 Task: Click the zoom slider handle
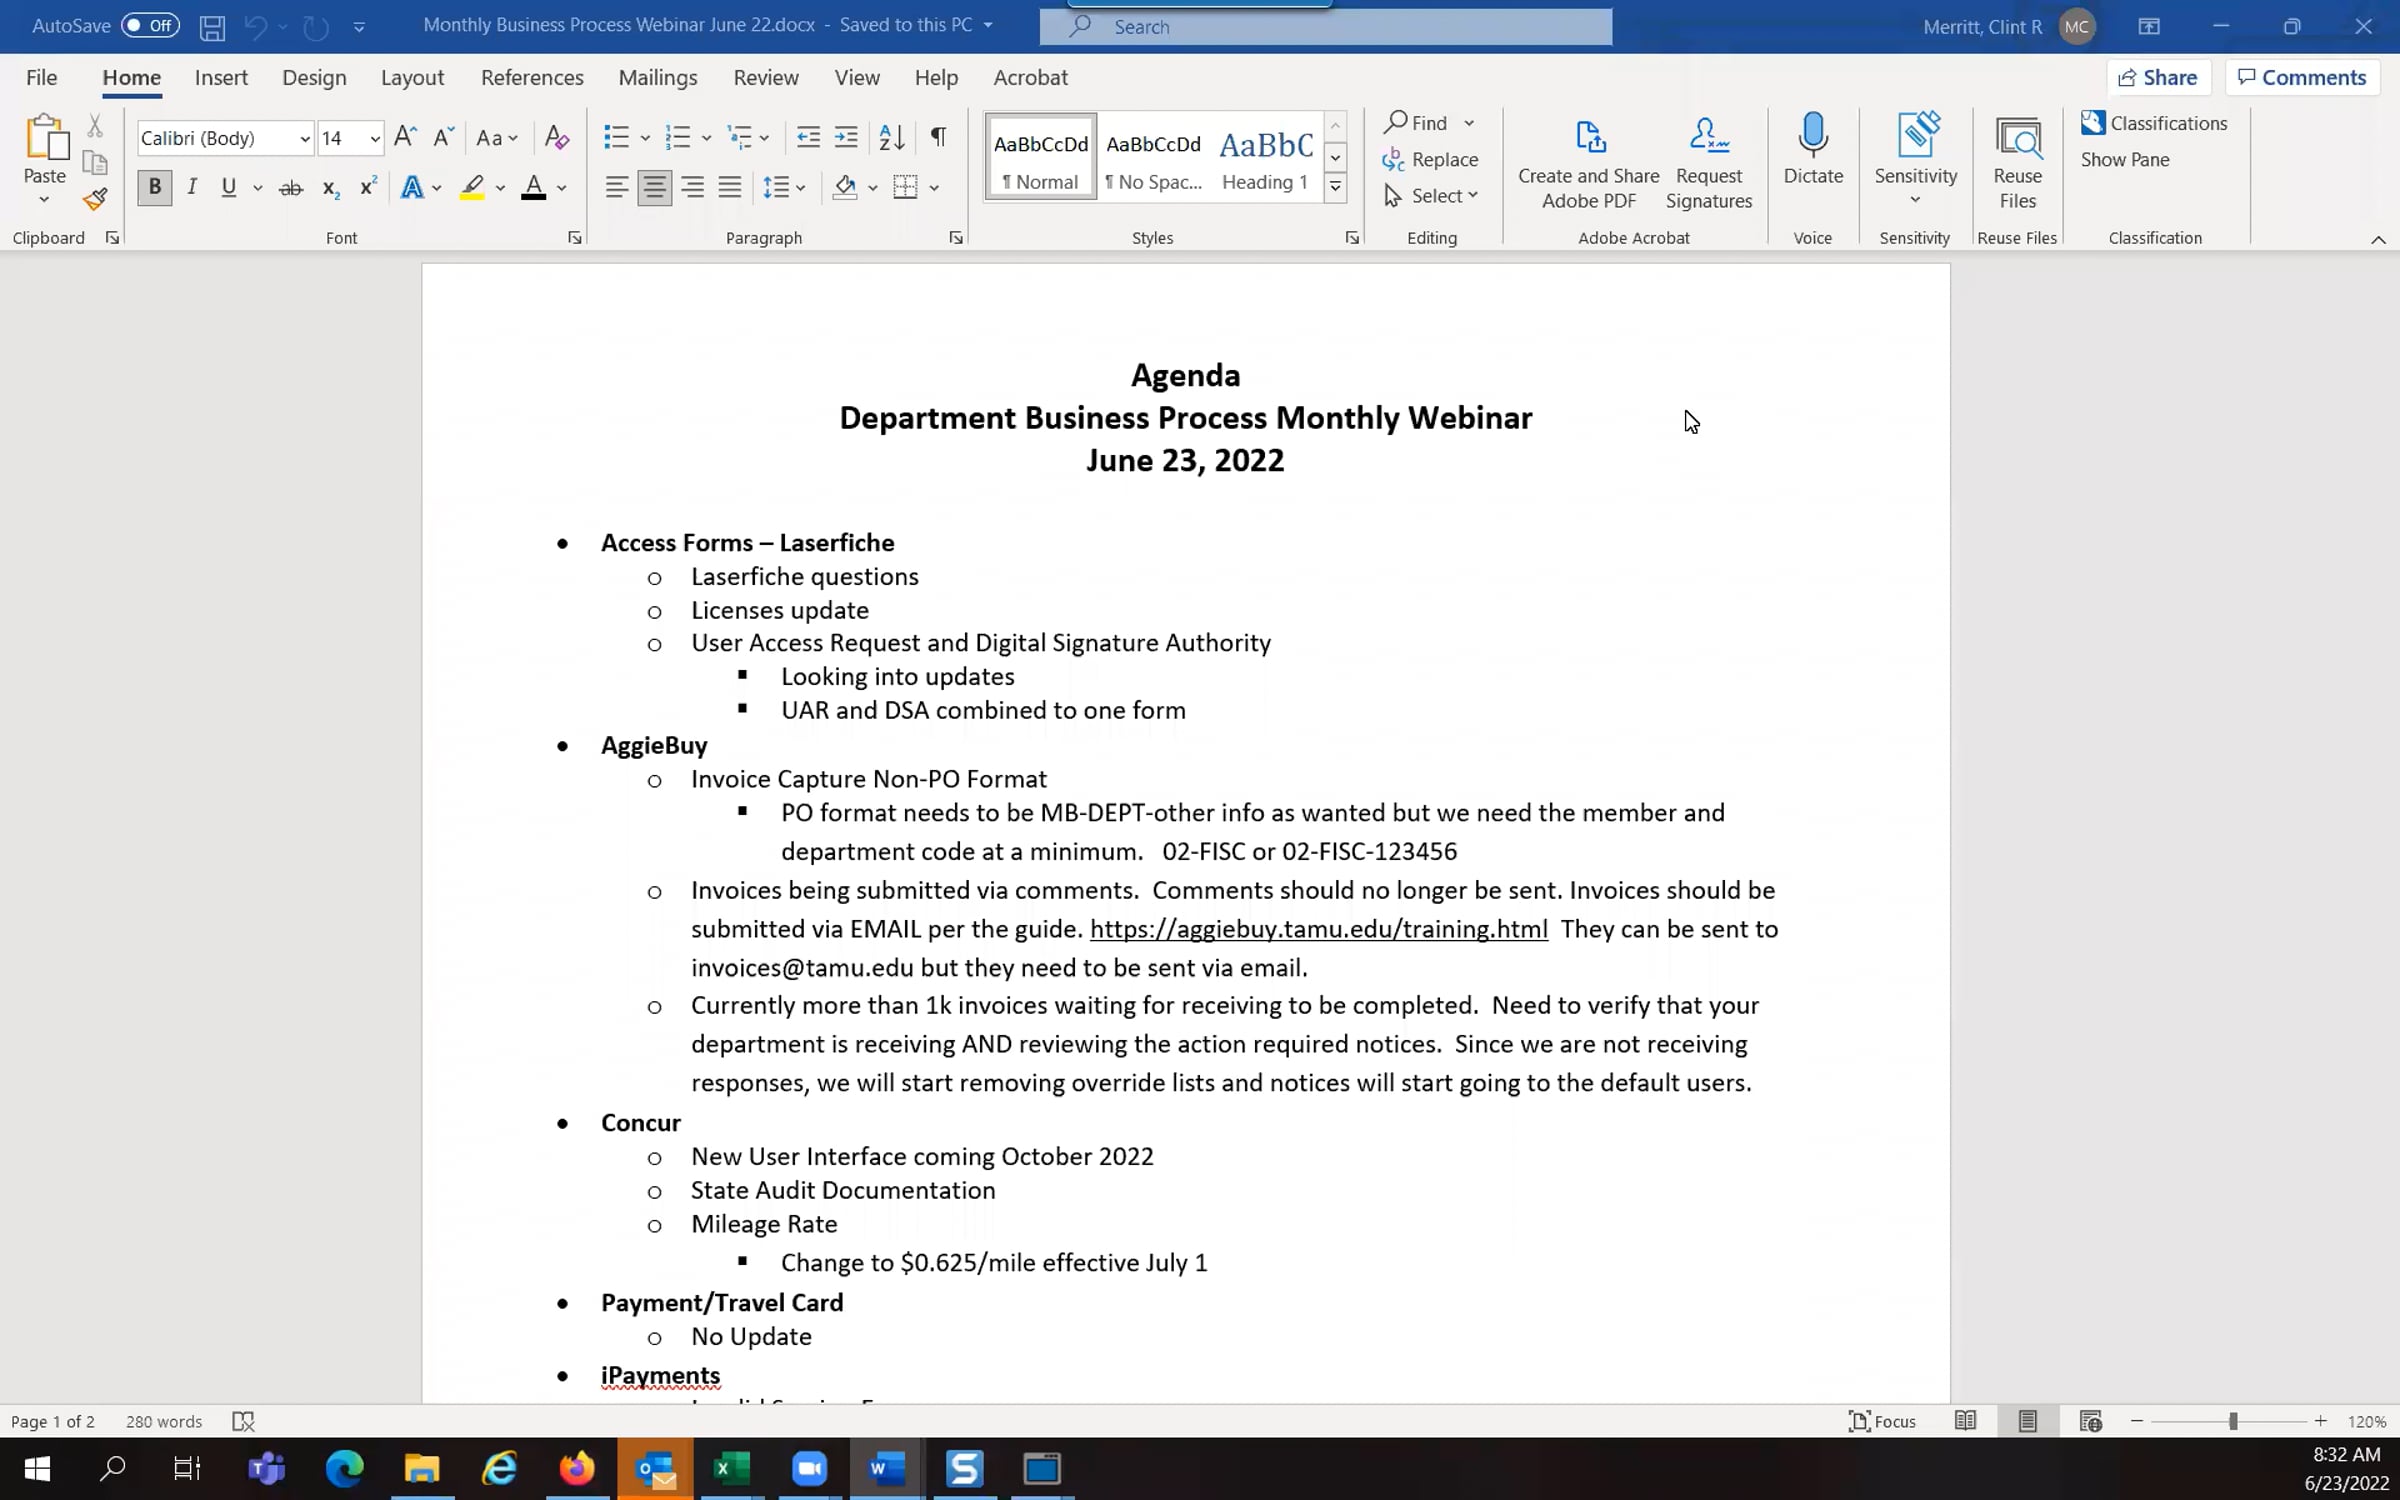click(x=2232, y=1421)
